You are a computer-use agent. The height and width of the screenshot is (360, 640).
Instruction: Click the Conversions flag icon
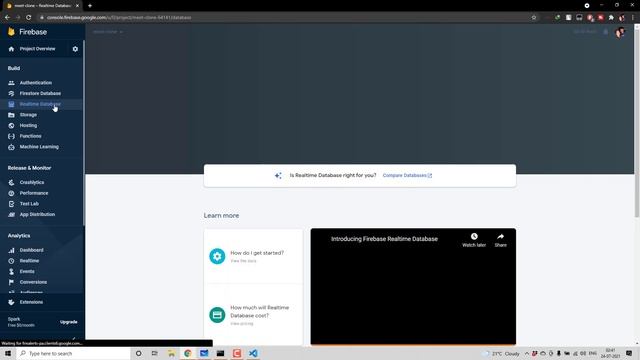11,282
